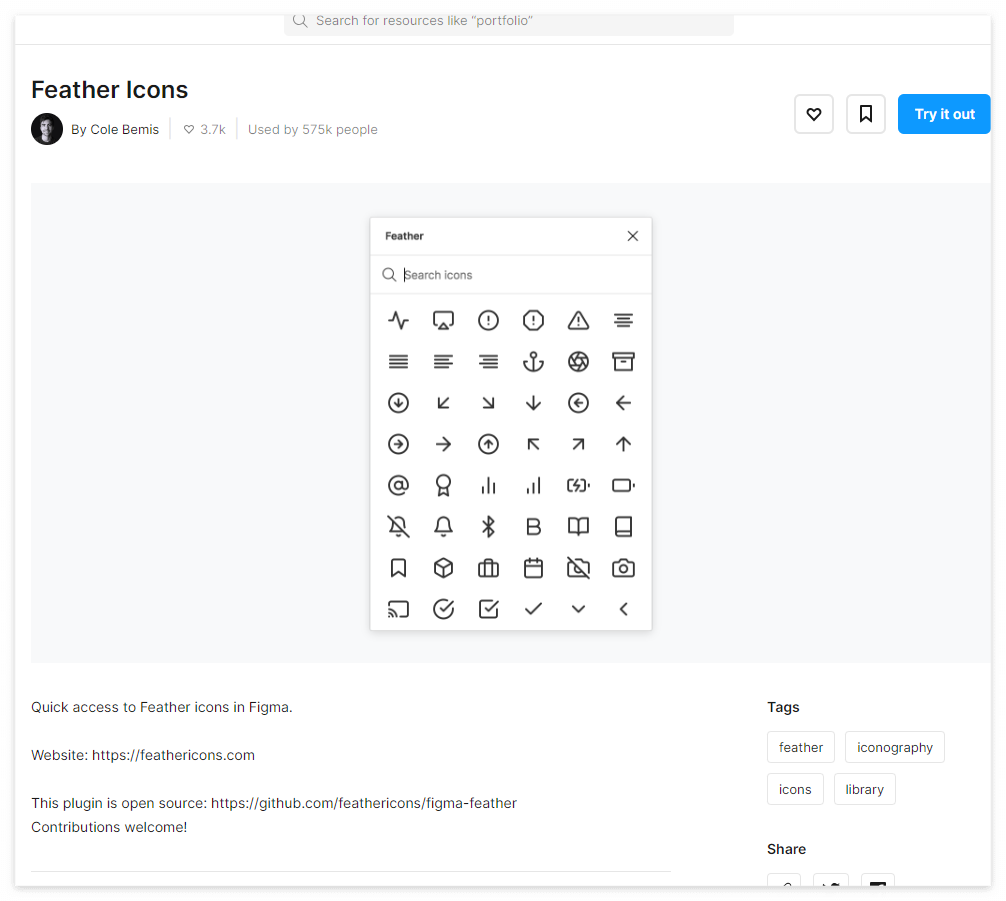Screen dimensions: 1006x901
Task: Pick the camera icon without a slash
Action: [x=623, y=568]
